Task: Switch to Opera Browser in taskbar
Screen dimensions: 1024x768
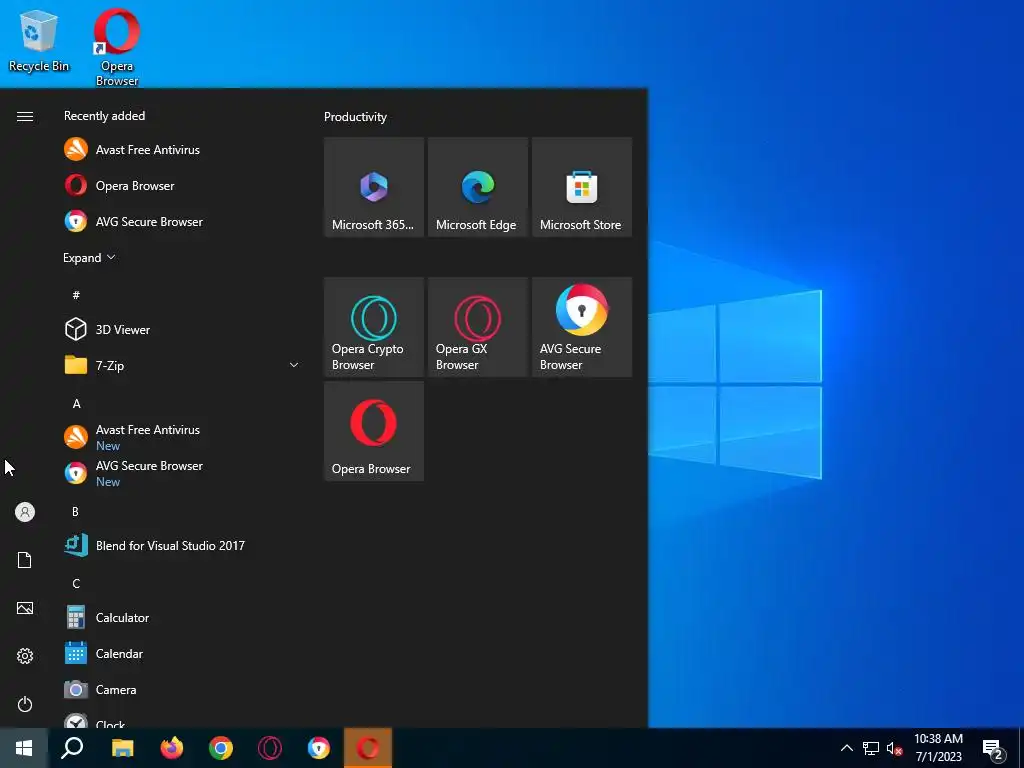Action: tap(368, 748)
